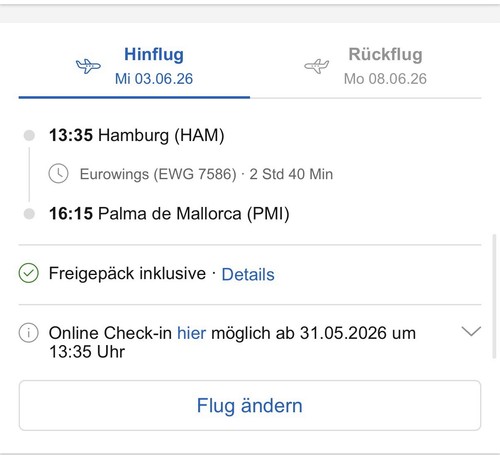Expand the Online Check-in info chevron
Screen dimensions: 500x455
471,331
